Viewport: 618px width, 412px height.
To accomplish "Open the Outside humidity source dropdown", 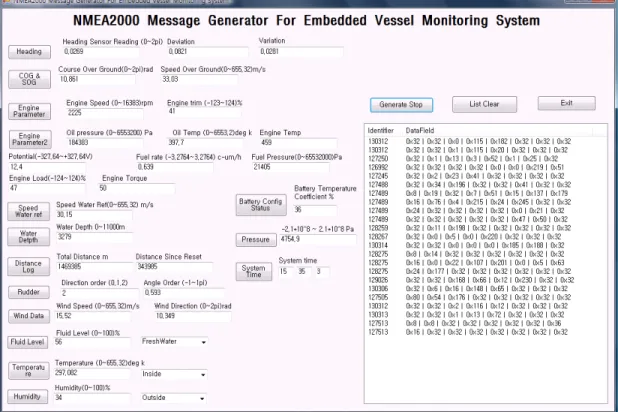I will [x=174, y=398].
